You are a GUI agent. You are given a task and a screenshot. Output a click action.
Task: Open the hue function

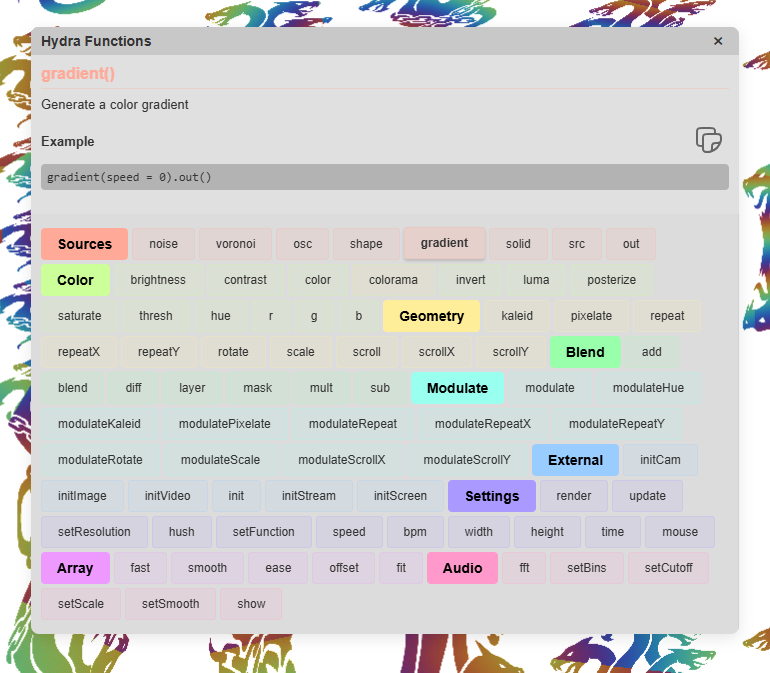coord(220,316)
